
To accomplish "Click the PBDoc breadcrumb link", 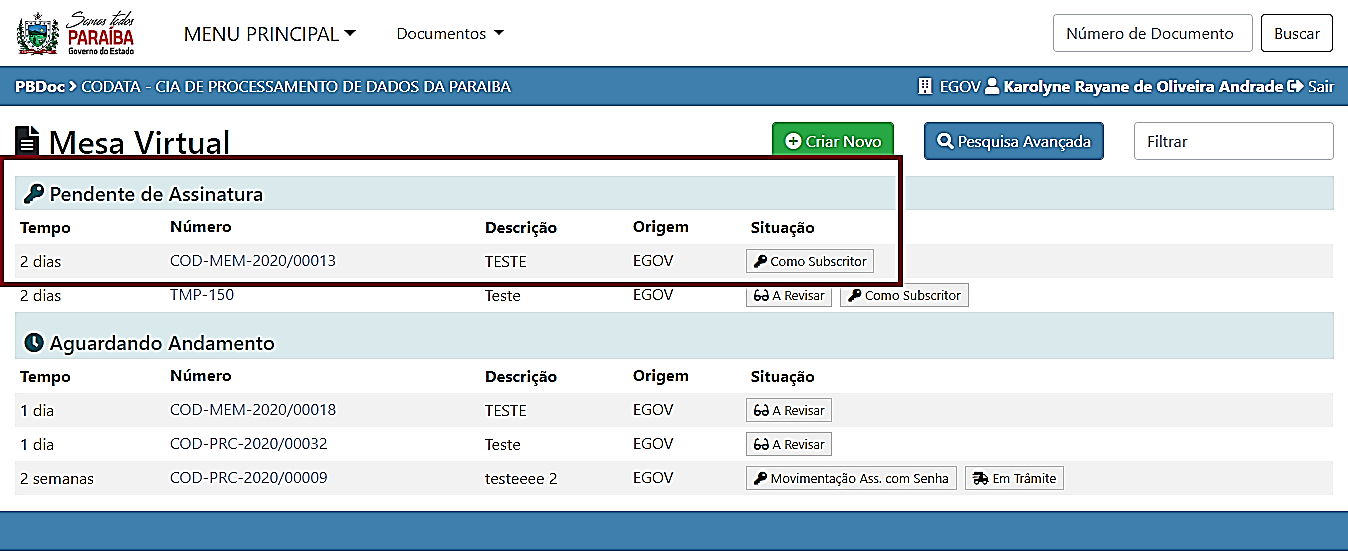I will (40, 87).
